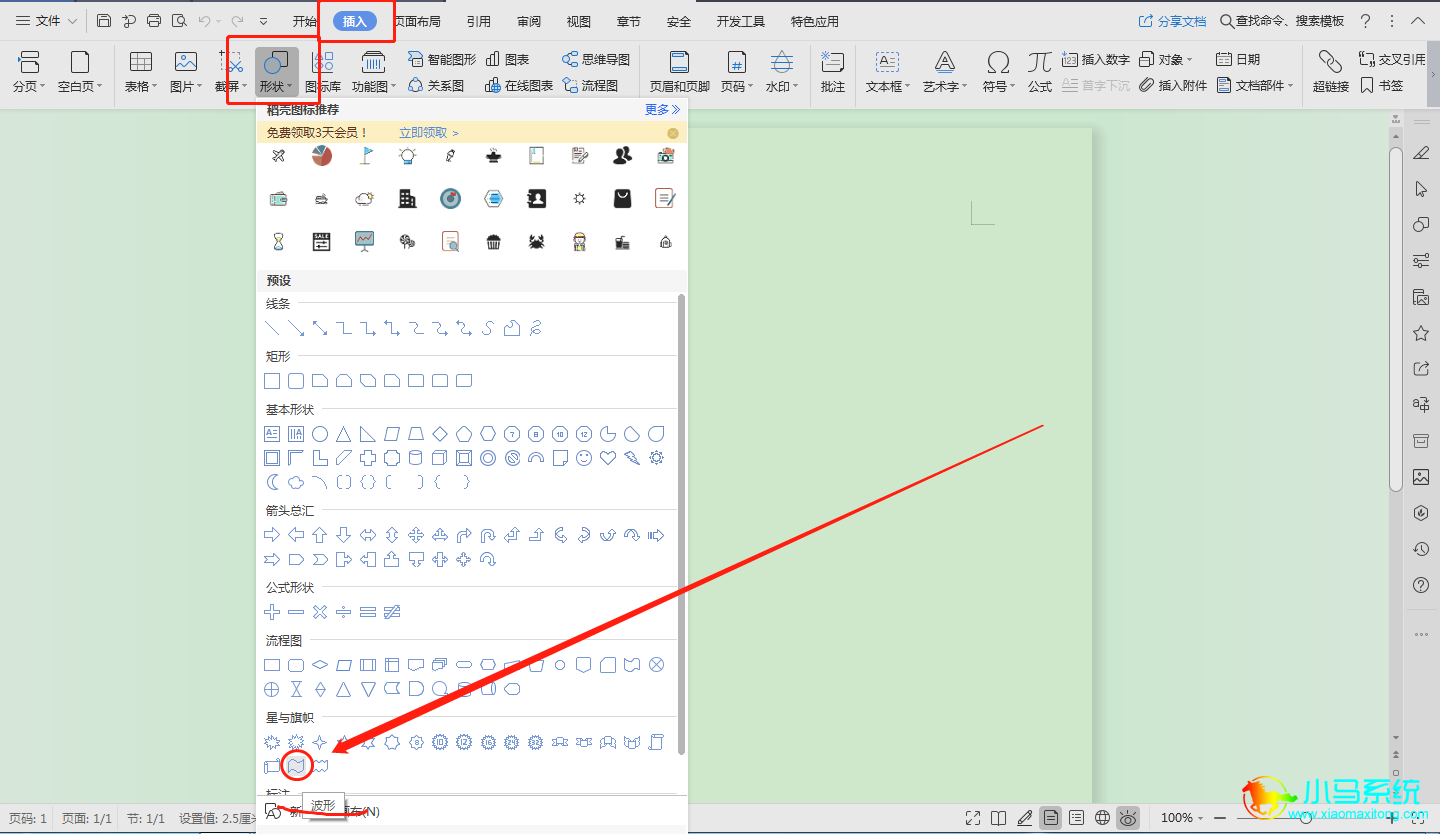Open the 文本框 text box dropdown

click(x=888, y=73)
